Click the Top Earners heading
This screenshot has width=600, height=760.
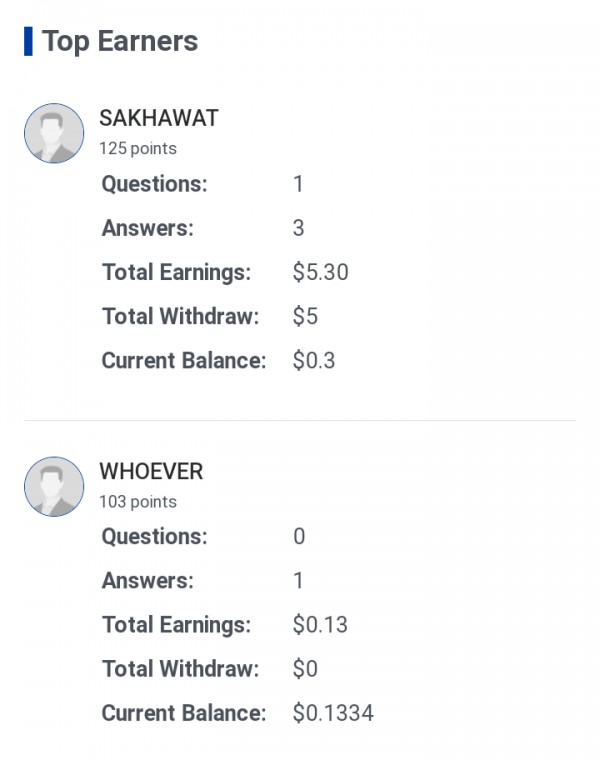pos(120,42)
